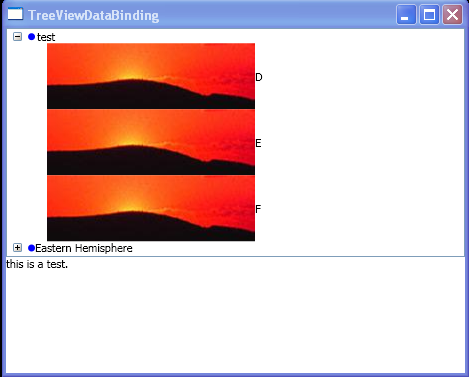Select the test tree item label
Image resolution: width=469 pixels, height=377 pixels.
click(46, 37)
